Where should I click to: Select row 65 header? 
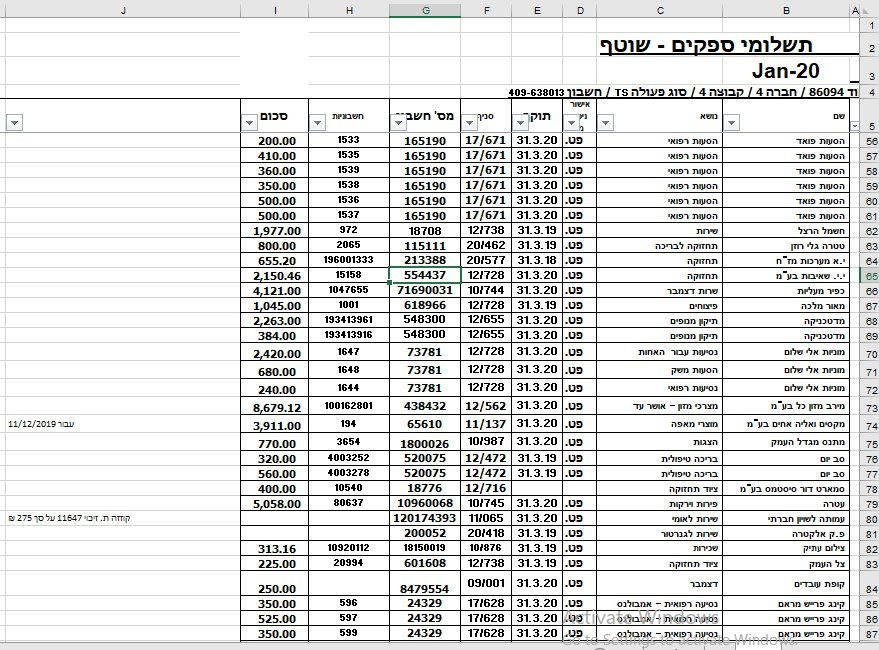click(869, 275)
